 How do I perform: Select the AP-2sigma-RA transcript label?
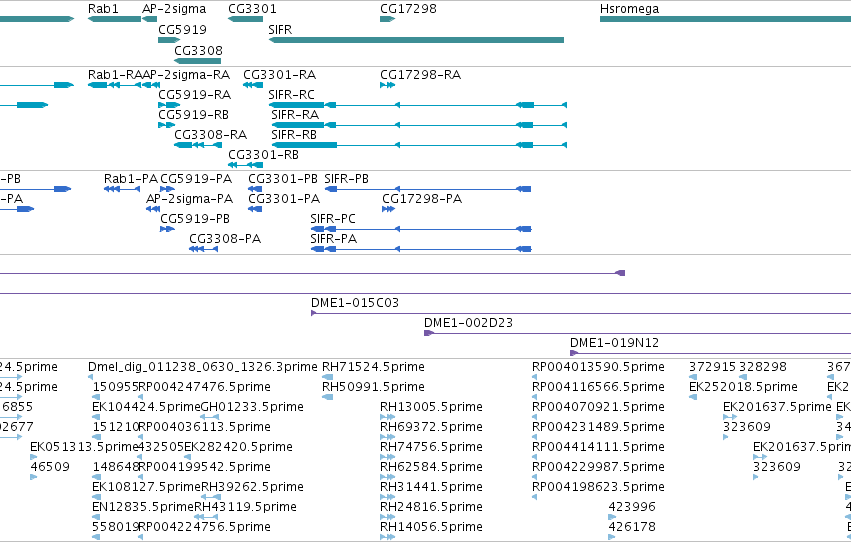186,75
